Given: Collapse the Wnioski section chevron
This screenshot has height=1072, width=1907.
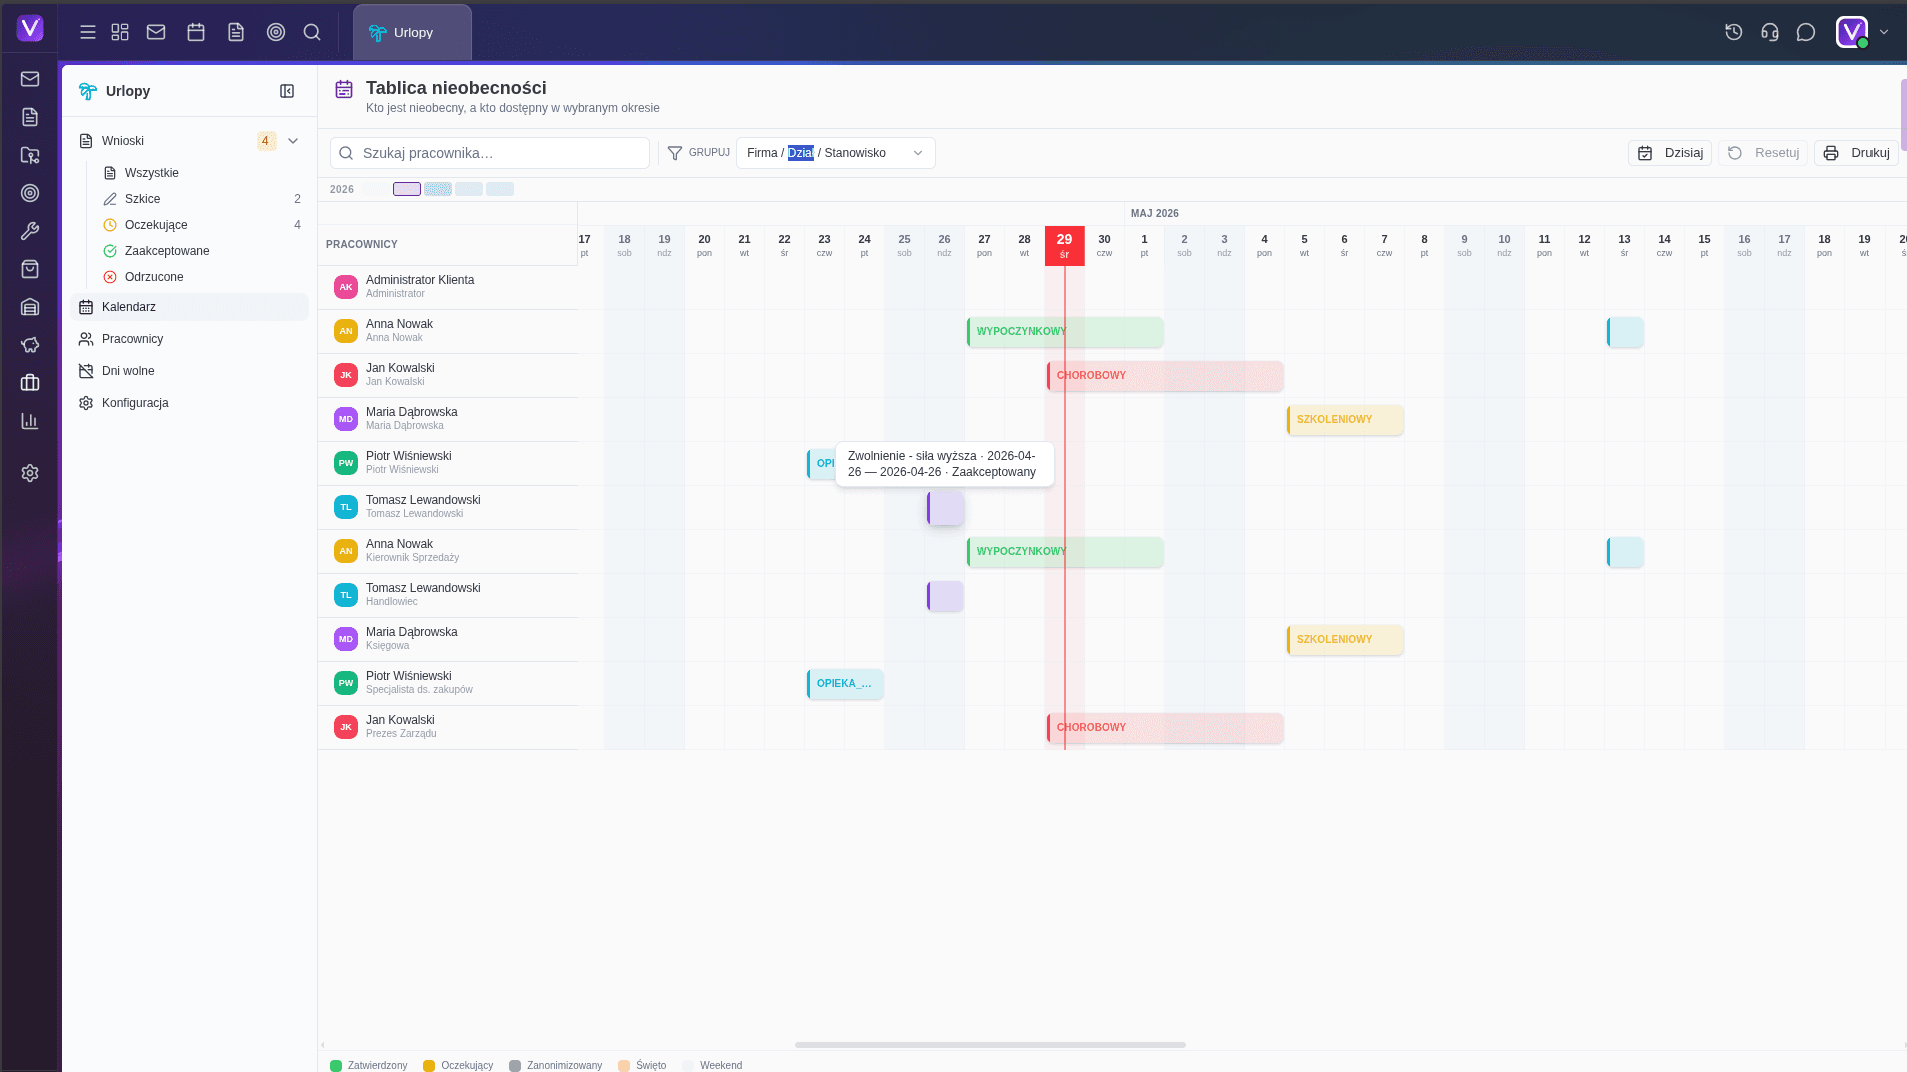Looking at the screenshot, I should pyautogui.click(x=293, y=141).
